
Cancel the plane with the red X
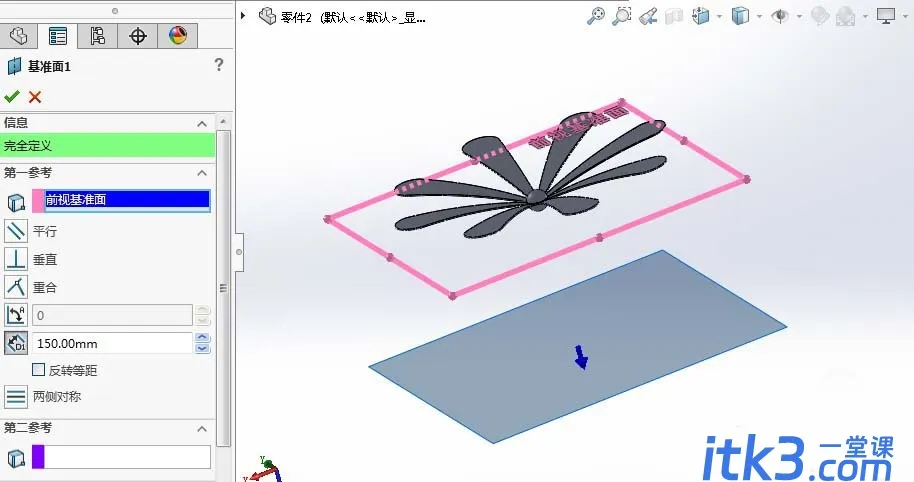[x=35, y=97]
